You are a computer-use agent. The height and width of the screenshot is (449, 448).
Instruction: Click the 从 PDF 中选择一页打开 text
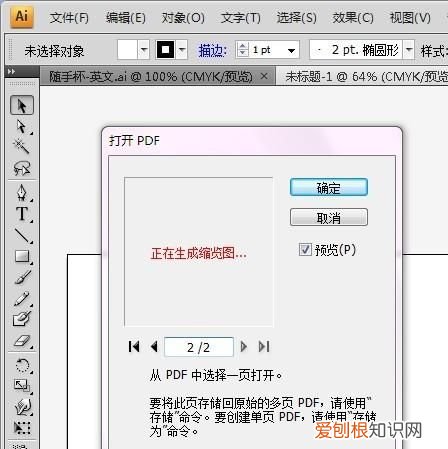pyautogui.click(x=216, y=375)
